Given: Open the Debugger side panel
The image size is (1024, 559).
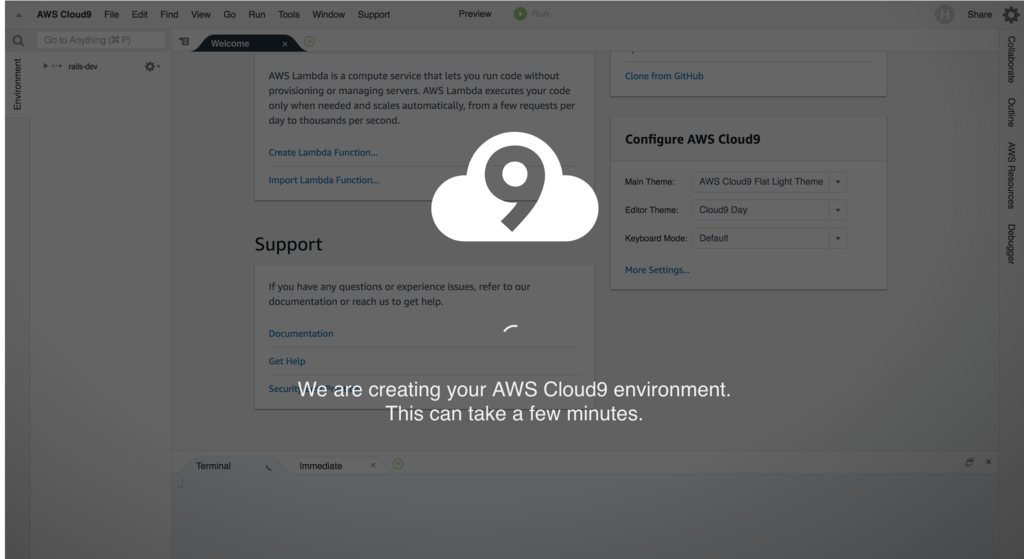Looking at the screenshot, I should [1011, 244].
